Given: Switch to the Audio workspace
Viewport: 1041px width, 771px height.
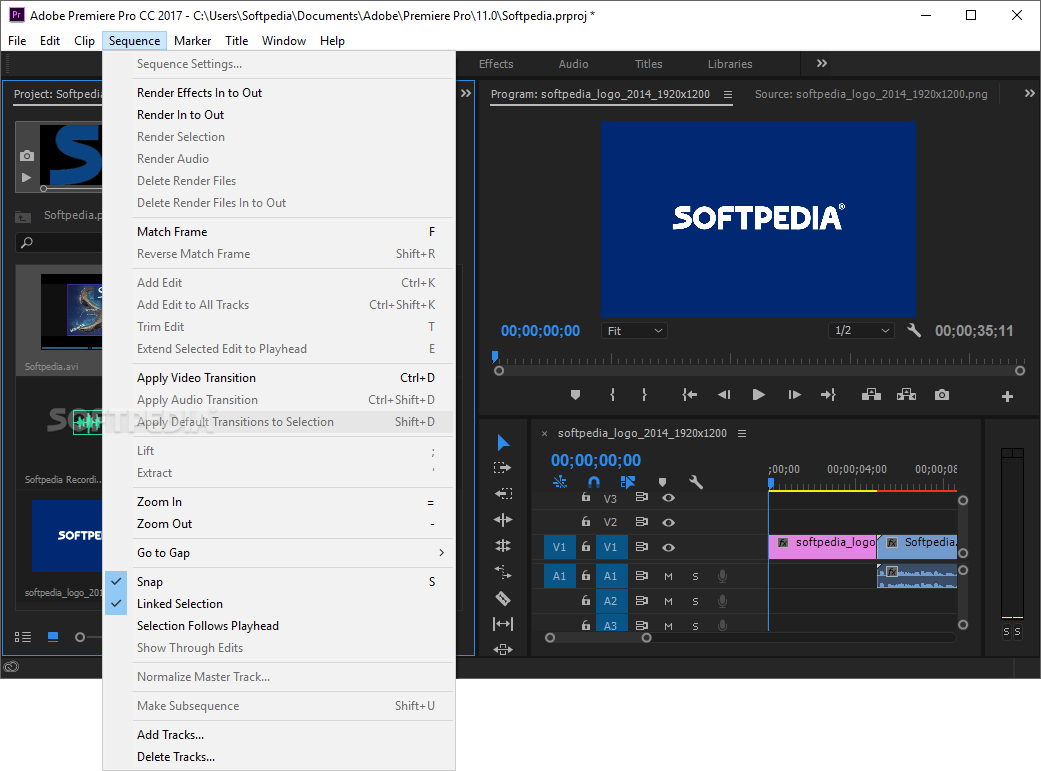Looking at the screenshot, I should click(x=573, y=64).
